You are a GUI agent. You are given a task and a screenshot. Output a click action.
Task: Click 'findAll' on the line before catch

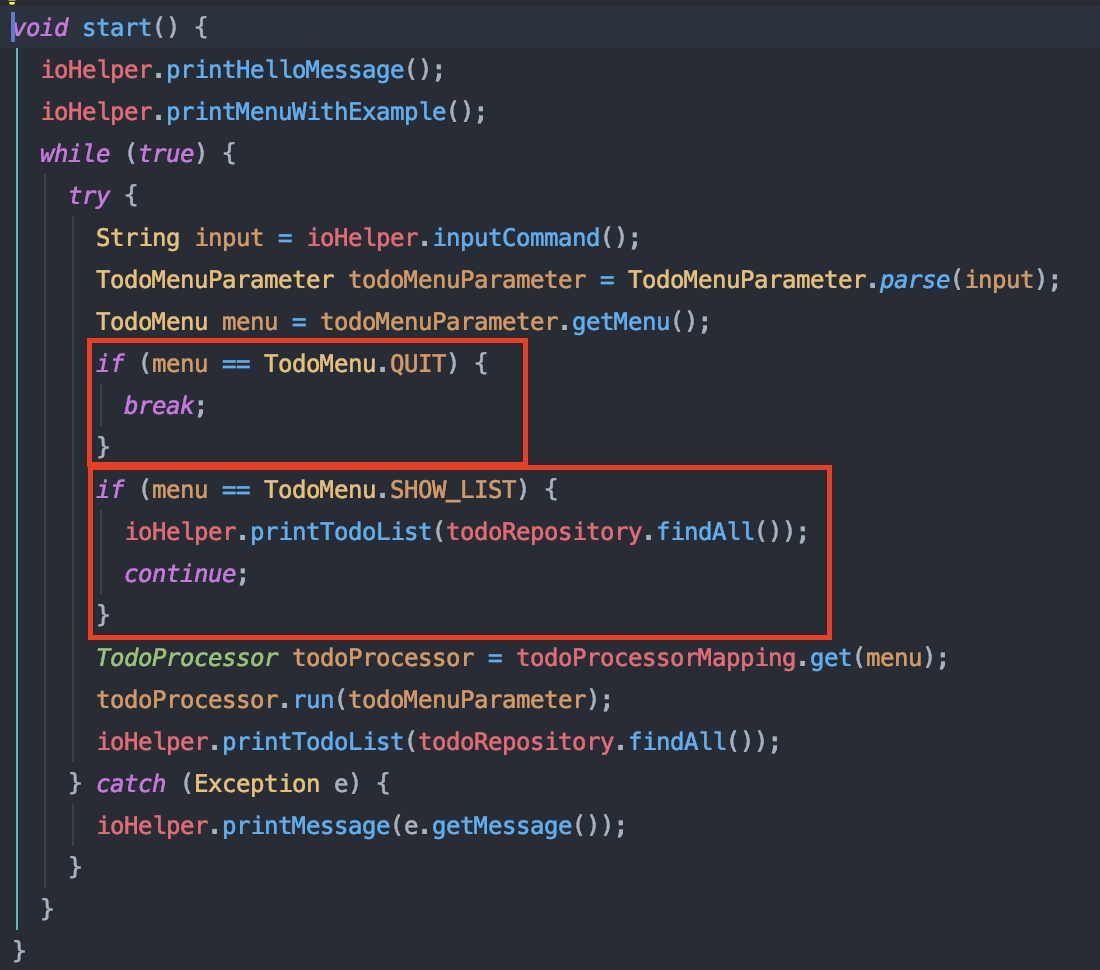[677, 742]
